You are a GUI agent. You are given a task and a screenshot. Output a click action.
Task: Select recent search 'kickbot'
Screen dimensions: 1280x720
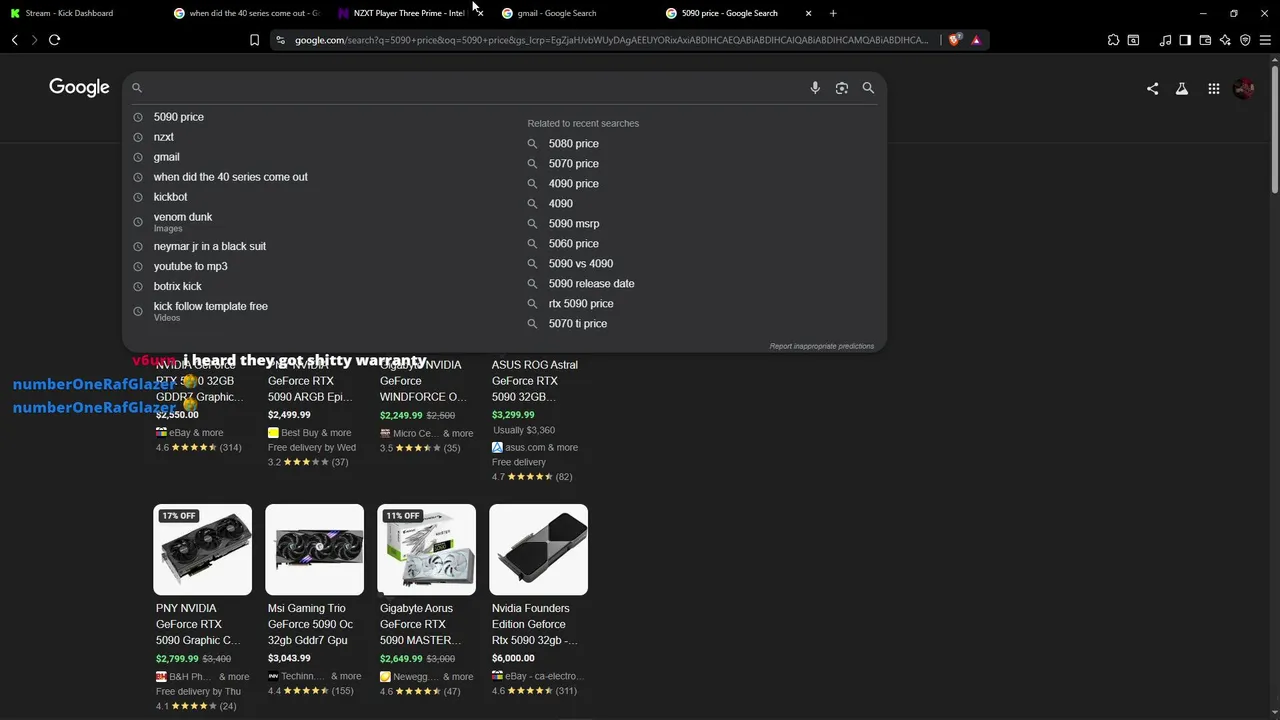coord(170,197)
